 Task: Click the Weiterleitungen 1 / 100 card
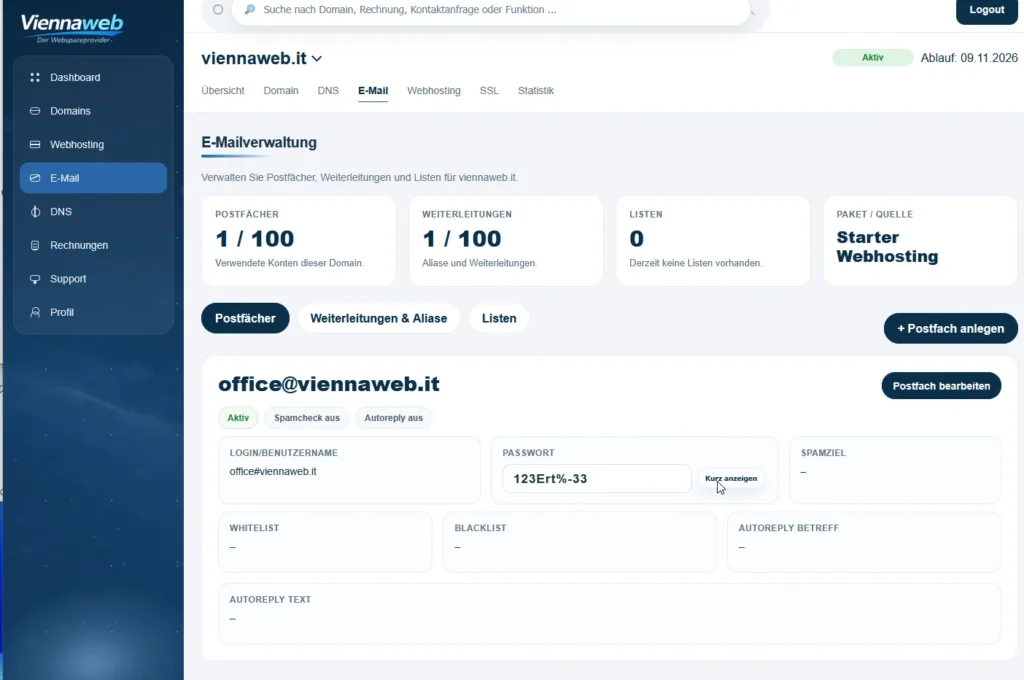coord(505,241)
